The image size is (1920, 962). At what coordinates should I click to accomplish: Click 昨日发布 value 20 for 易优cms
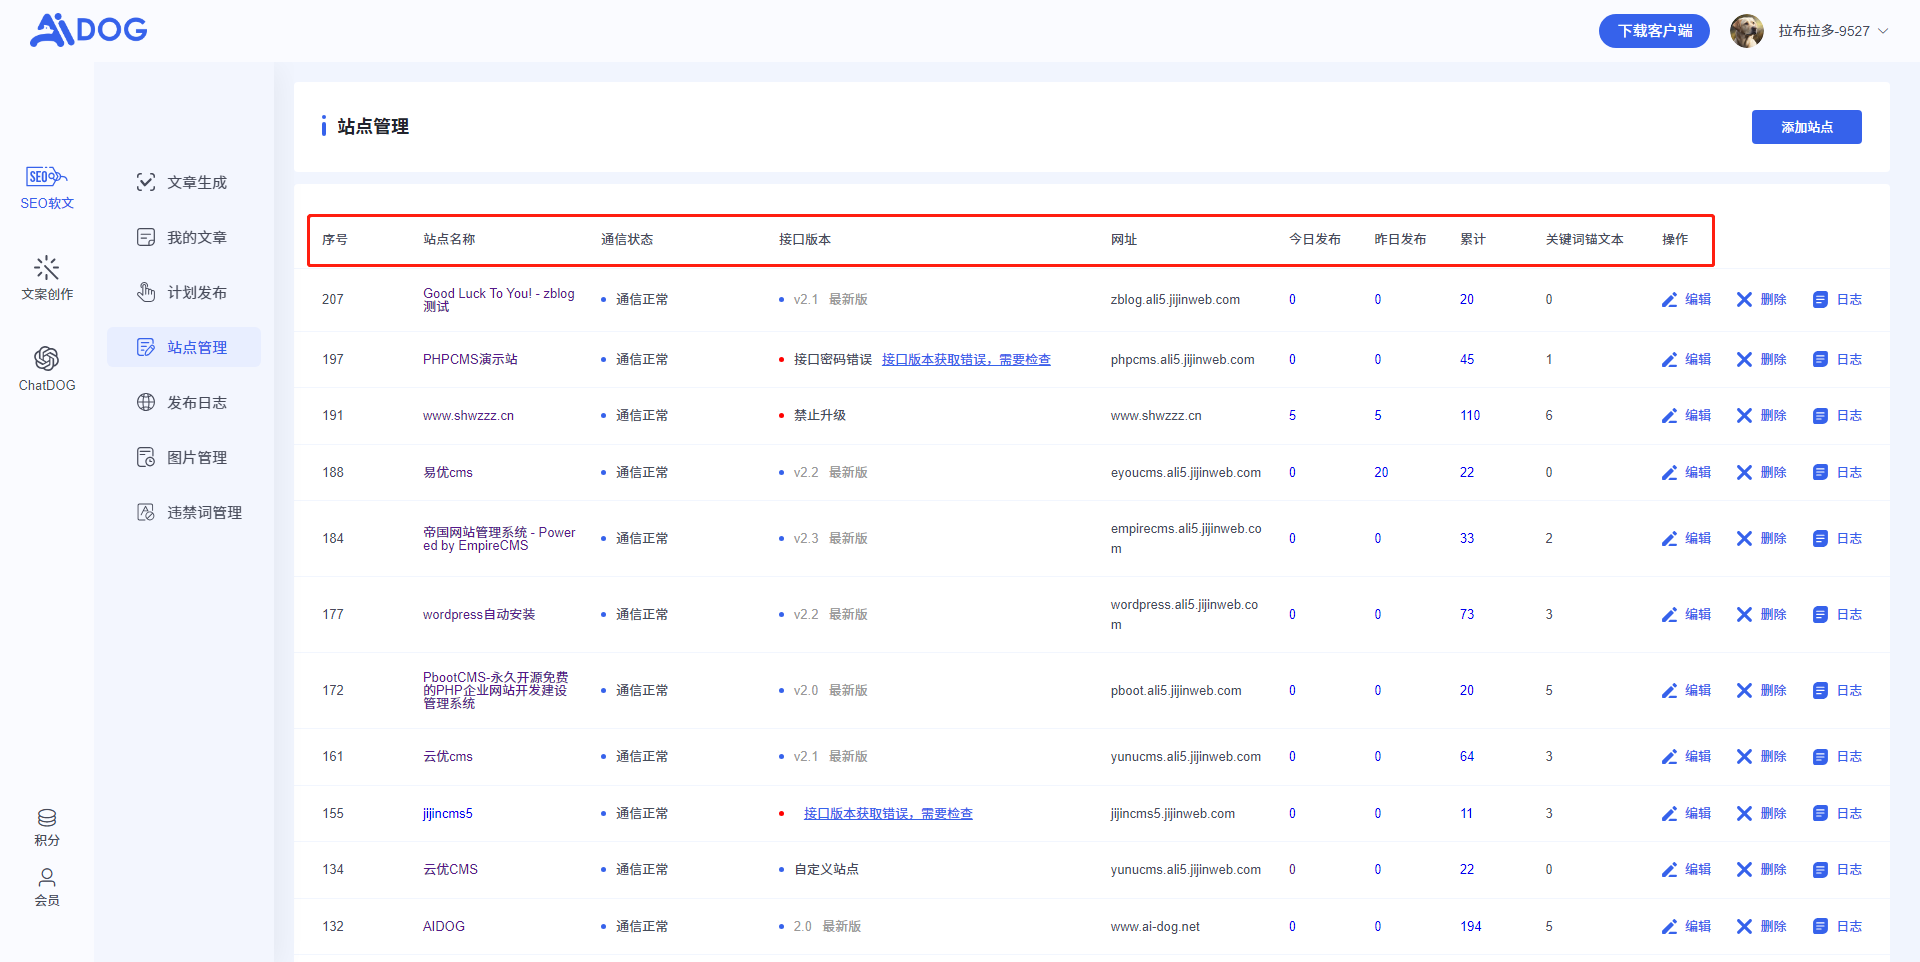coord(1381,472)
